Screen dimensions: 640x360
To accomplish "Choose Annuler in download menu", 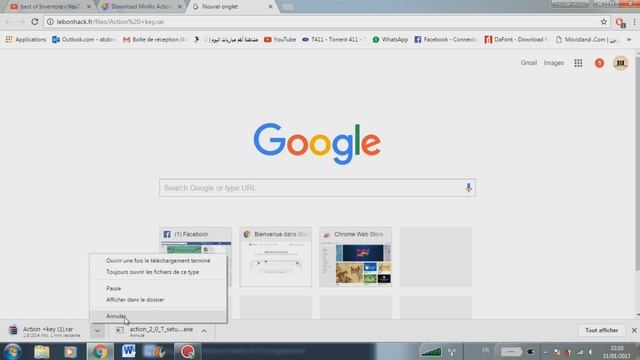I will pos(158,316).
